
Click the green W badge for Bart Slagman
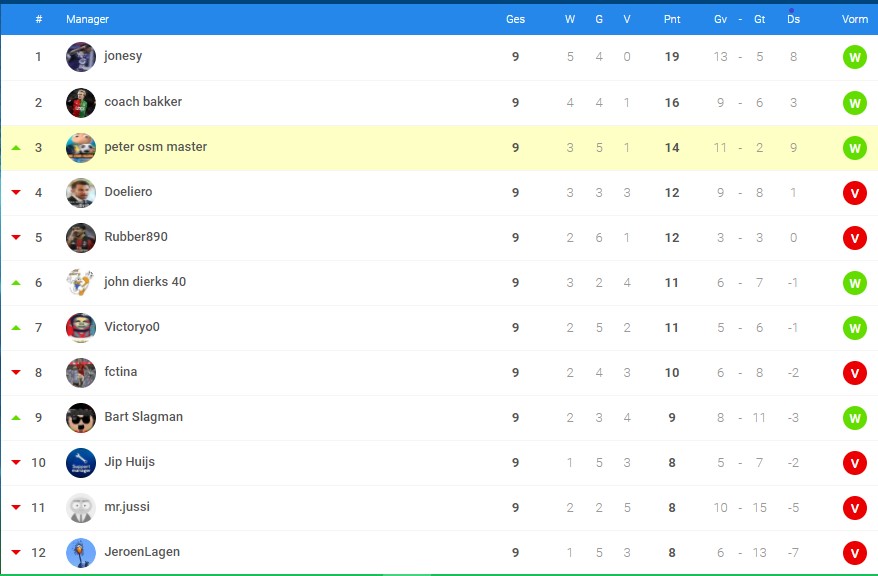(x=854, y=418)
